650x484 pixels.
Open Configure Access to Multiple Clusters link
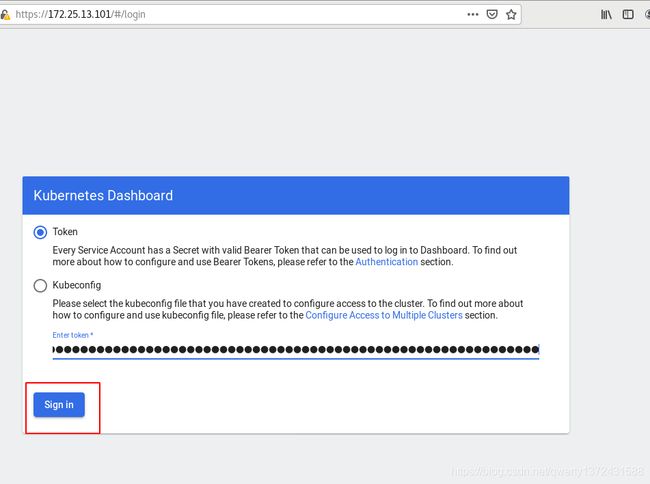pos(384,315)
